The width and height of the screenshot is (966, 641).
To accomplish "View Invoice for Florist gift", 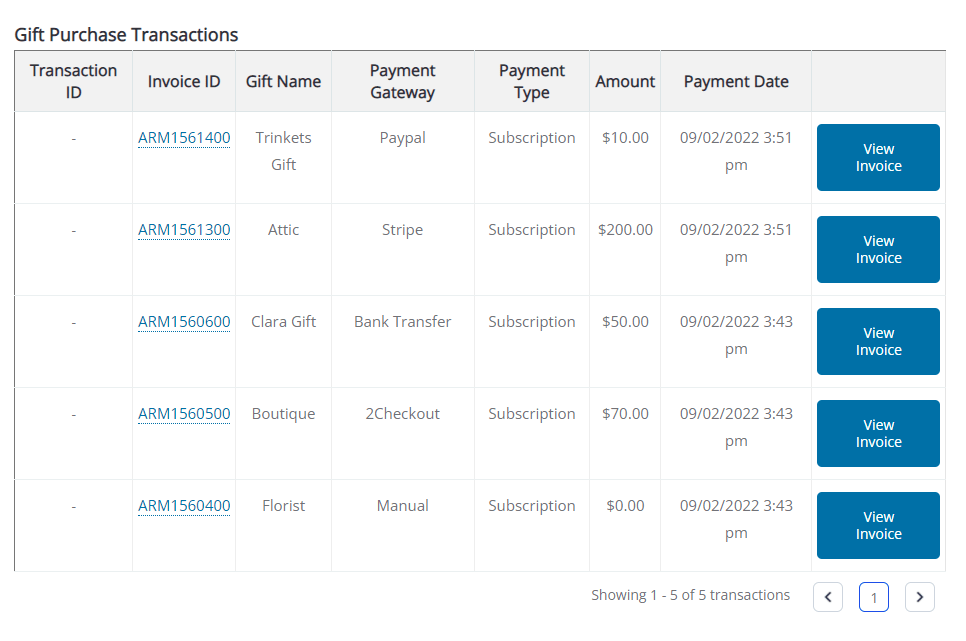I will click(878, 525).
